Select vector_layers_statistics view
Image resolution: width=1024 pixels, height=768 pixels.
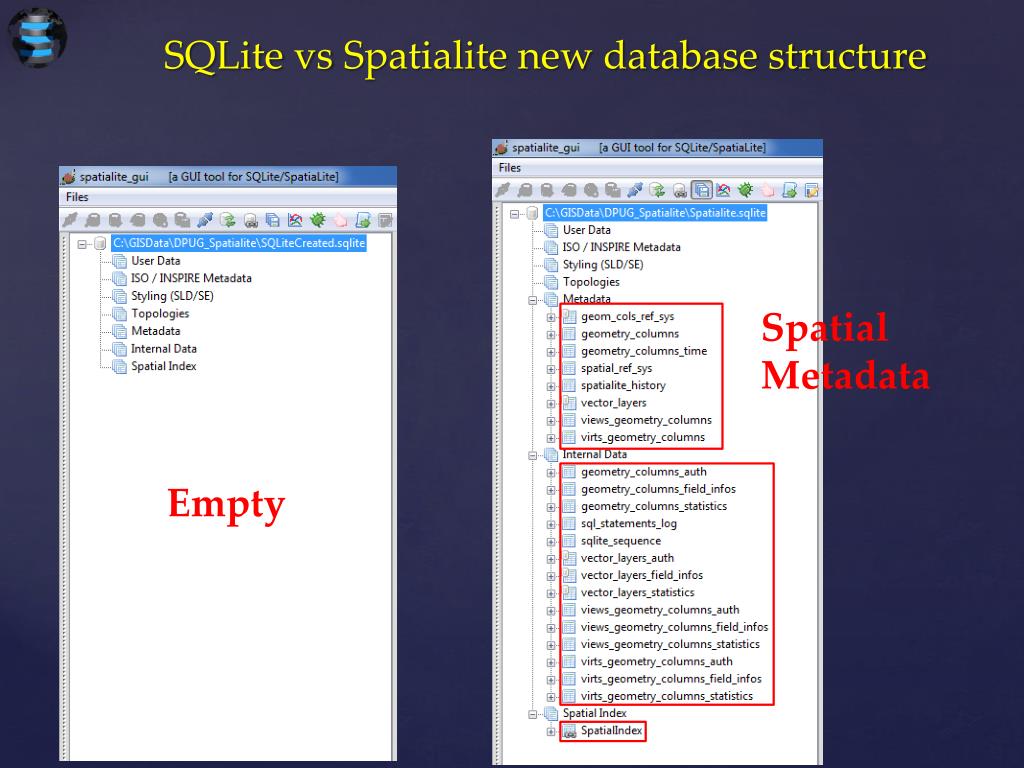(x=637, y=592)
